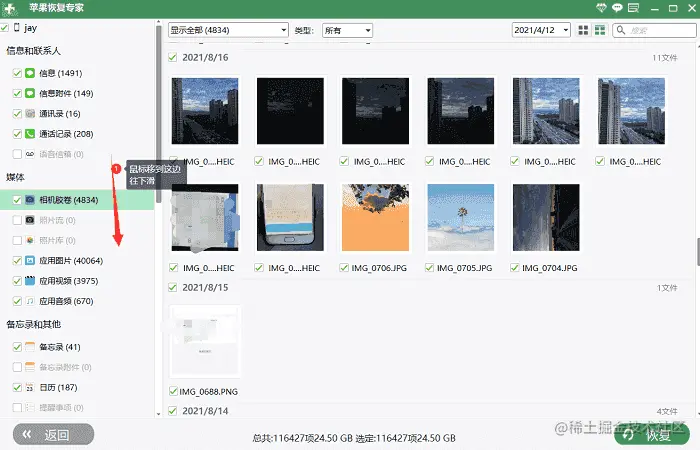Click the Message Attachments (149) icon
Image resolution: width=700 pixels, height=450 pixels.
[30, 93]
